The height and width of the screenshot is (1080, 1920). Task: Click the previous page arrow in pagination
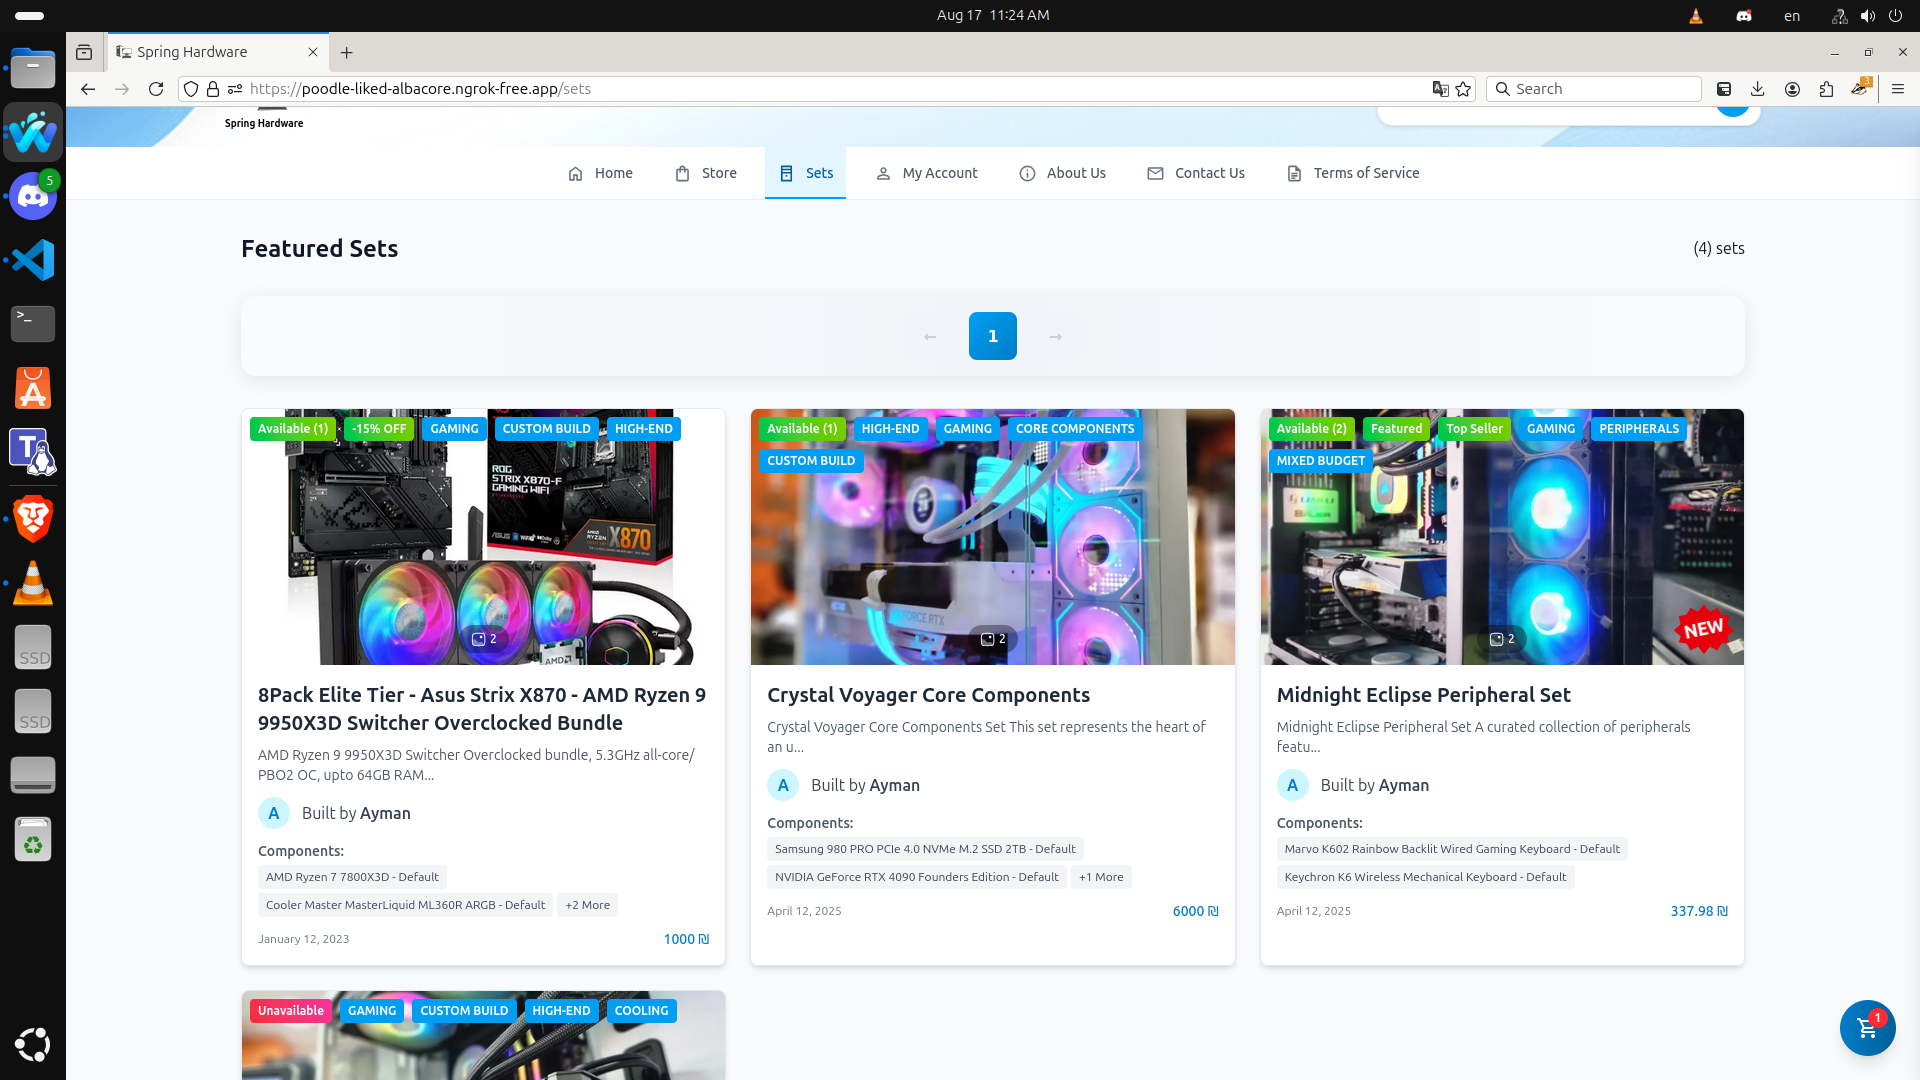pyautogui.click(x=930, y=336)
